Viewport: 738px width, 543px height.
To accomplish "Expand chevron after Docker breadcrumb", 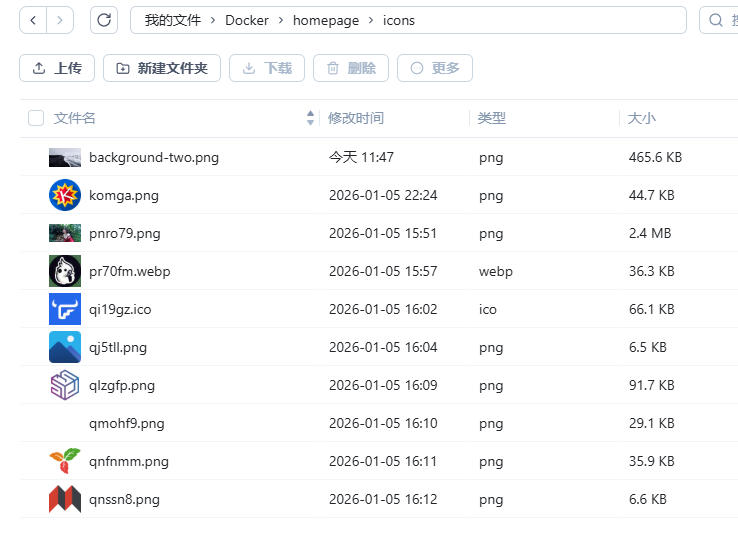I will [281, 20].
